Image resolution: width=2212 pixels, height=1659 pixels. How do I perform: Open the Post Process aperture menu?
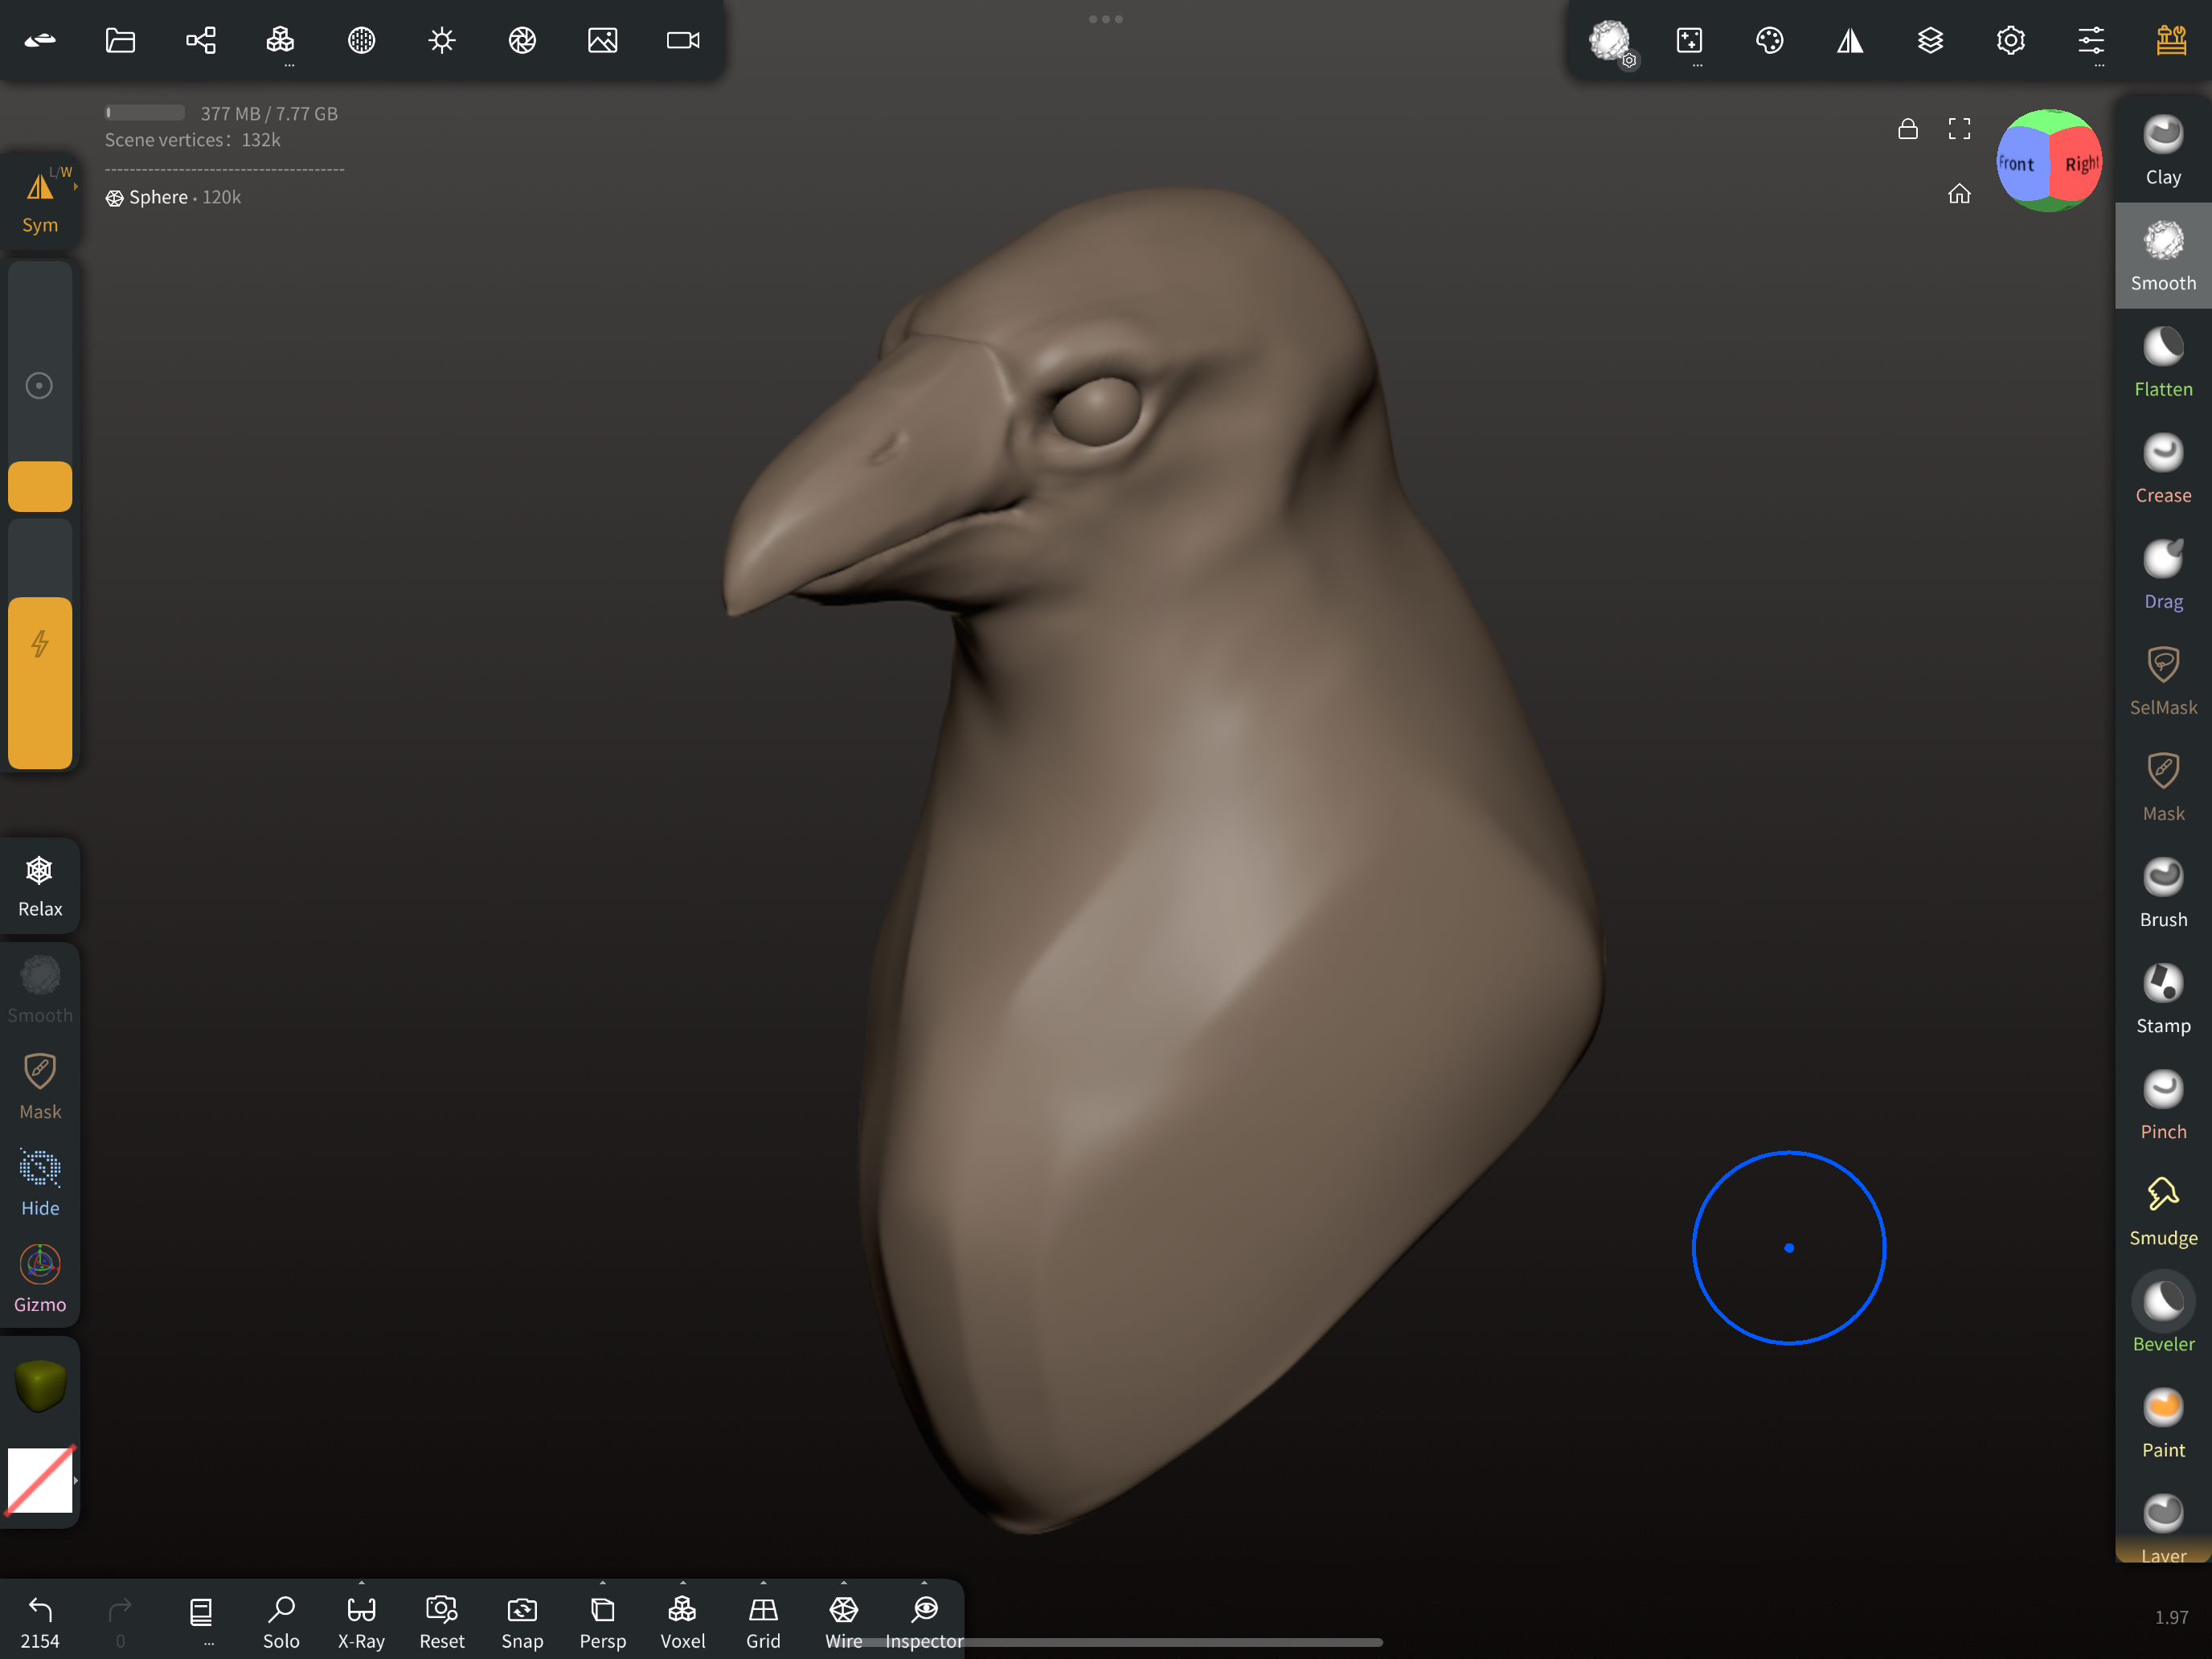pyautogui.click(x=522, y=40)
